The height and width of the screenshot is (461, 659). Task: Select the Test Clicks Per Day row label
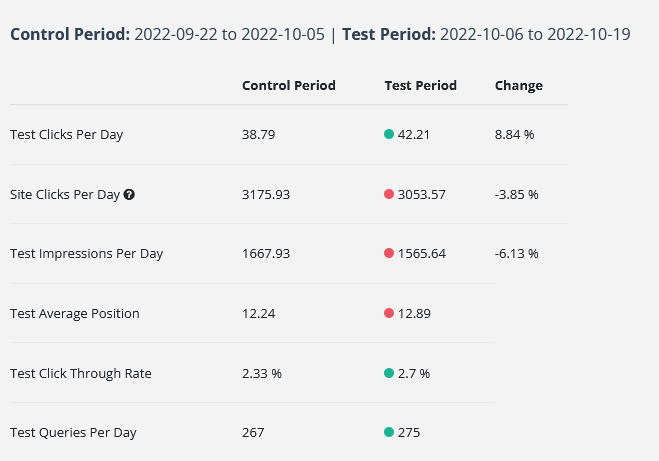(x=66, y=135)
